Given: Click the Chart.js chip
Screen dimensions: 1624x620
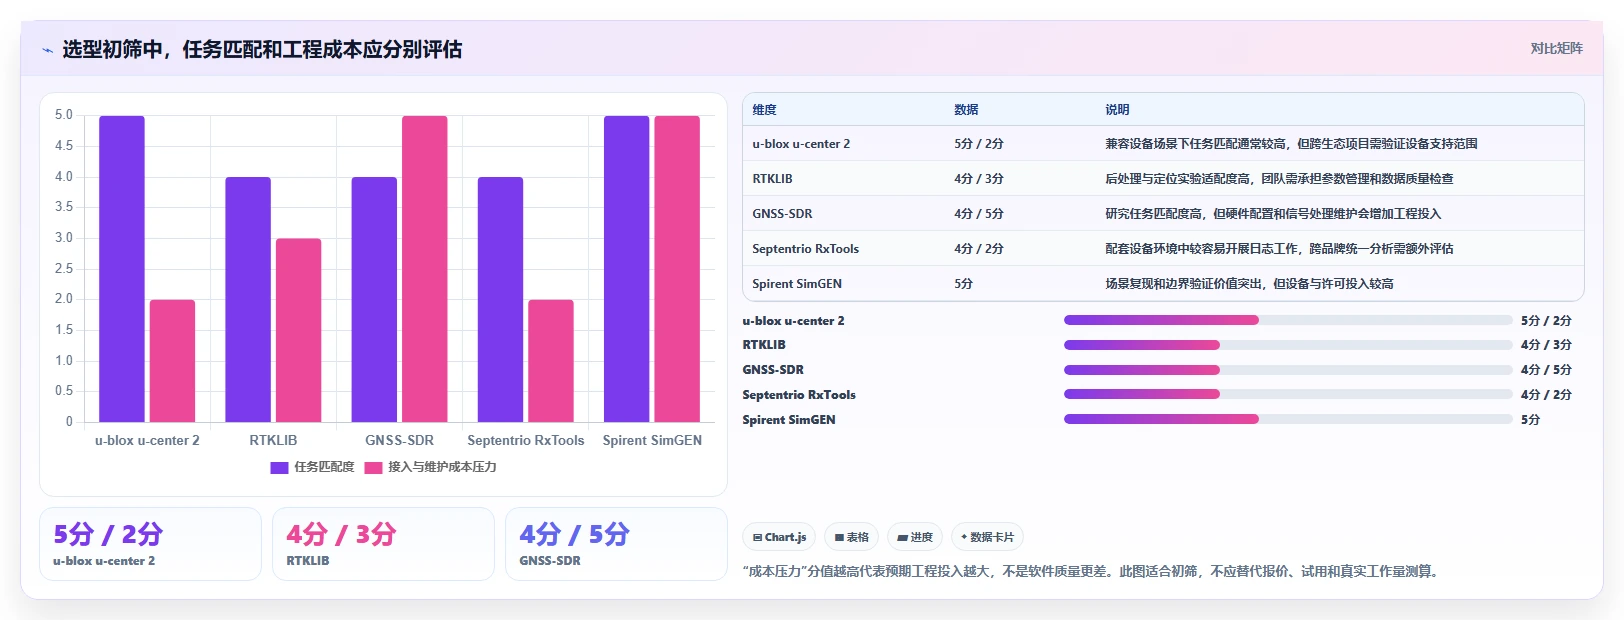Looking at the screenshot, I should (779, 537).
